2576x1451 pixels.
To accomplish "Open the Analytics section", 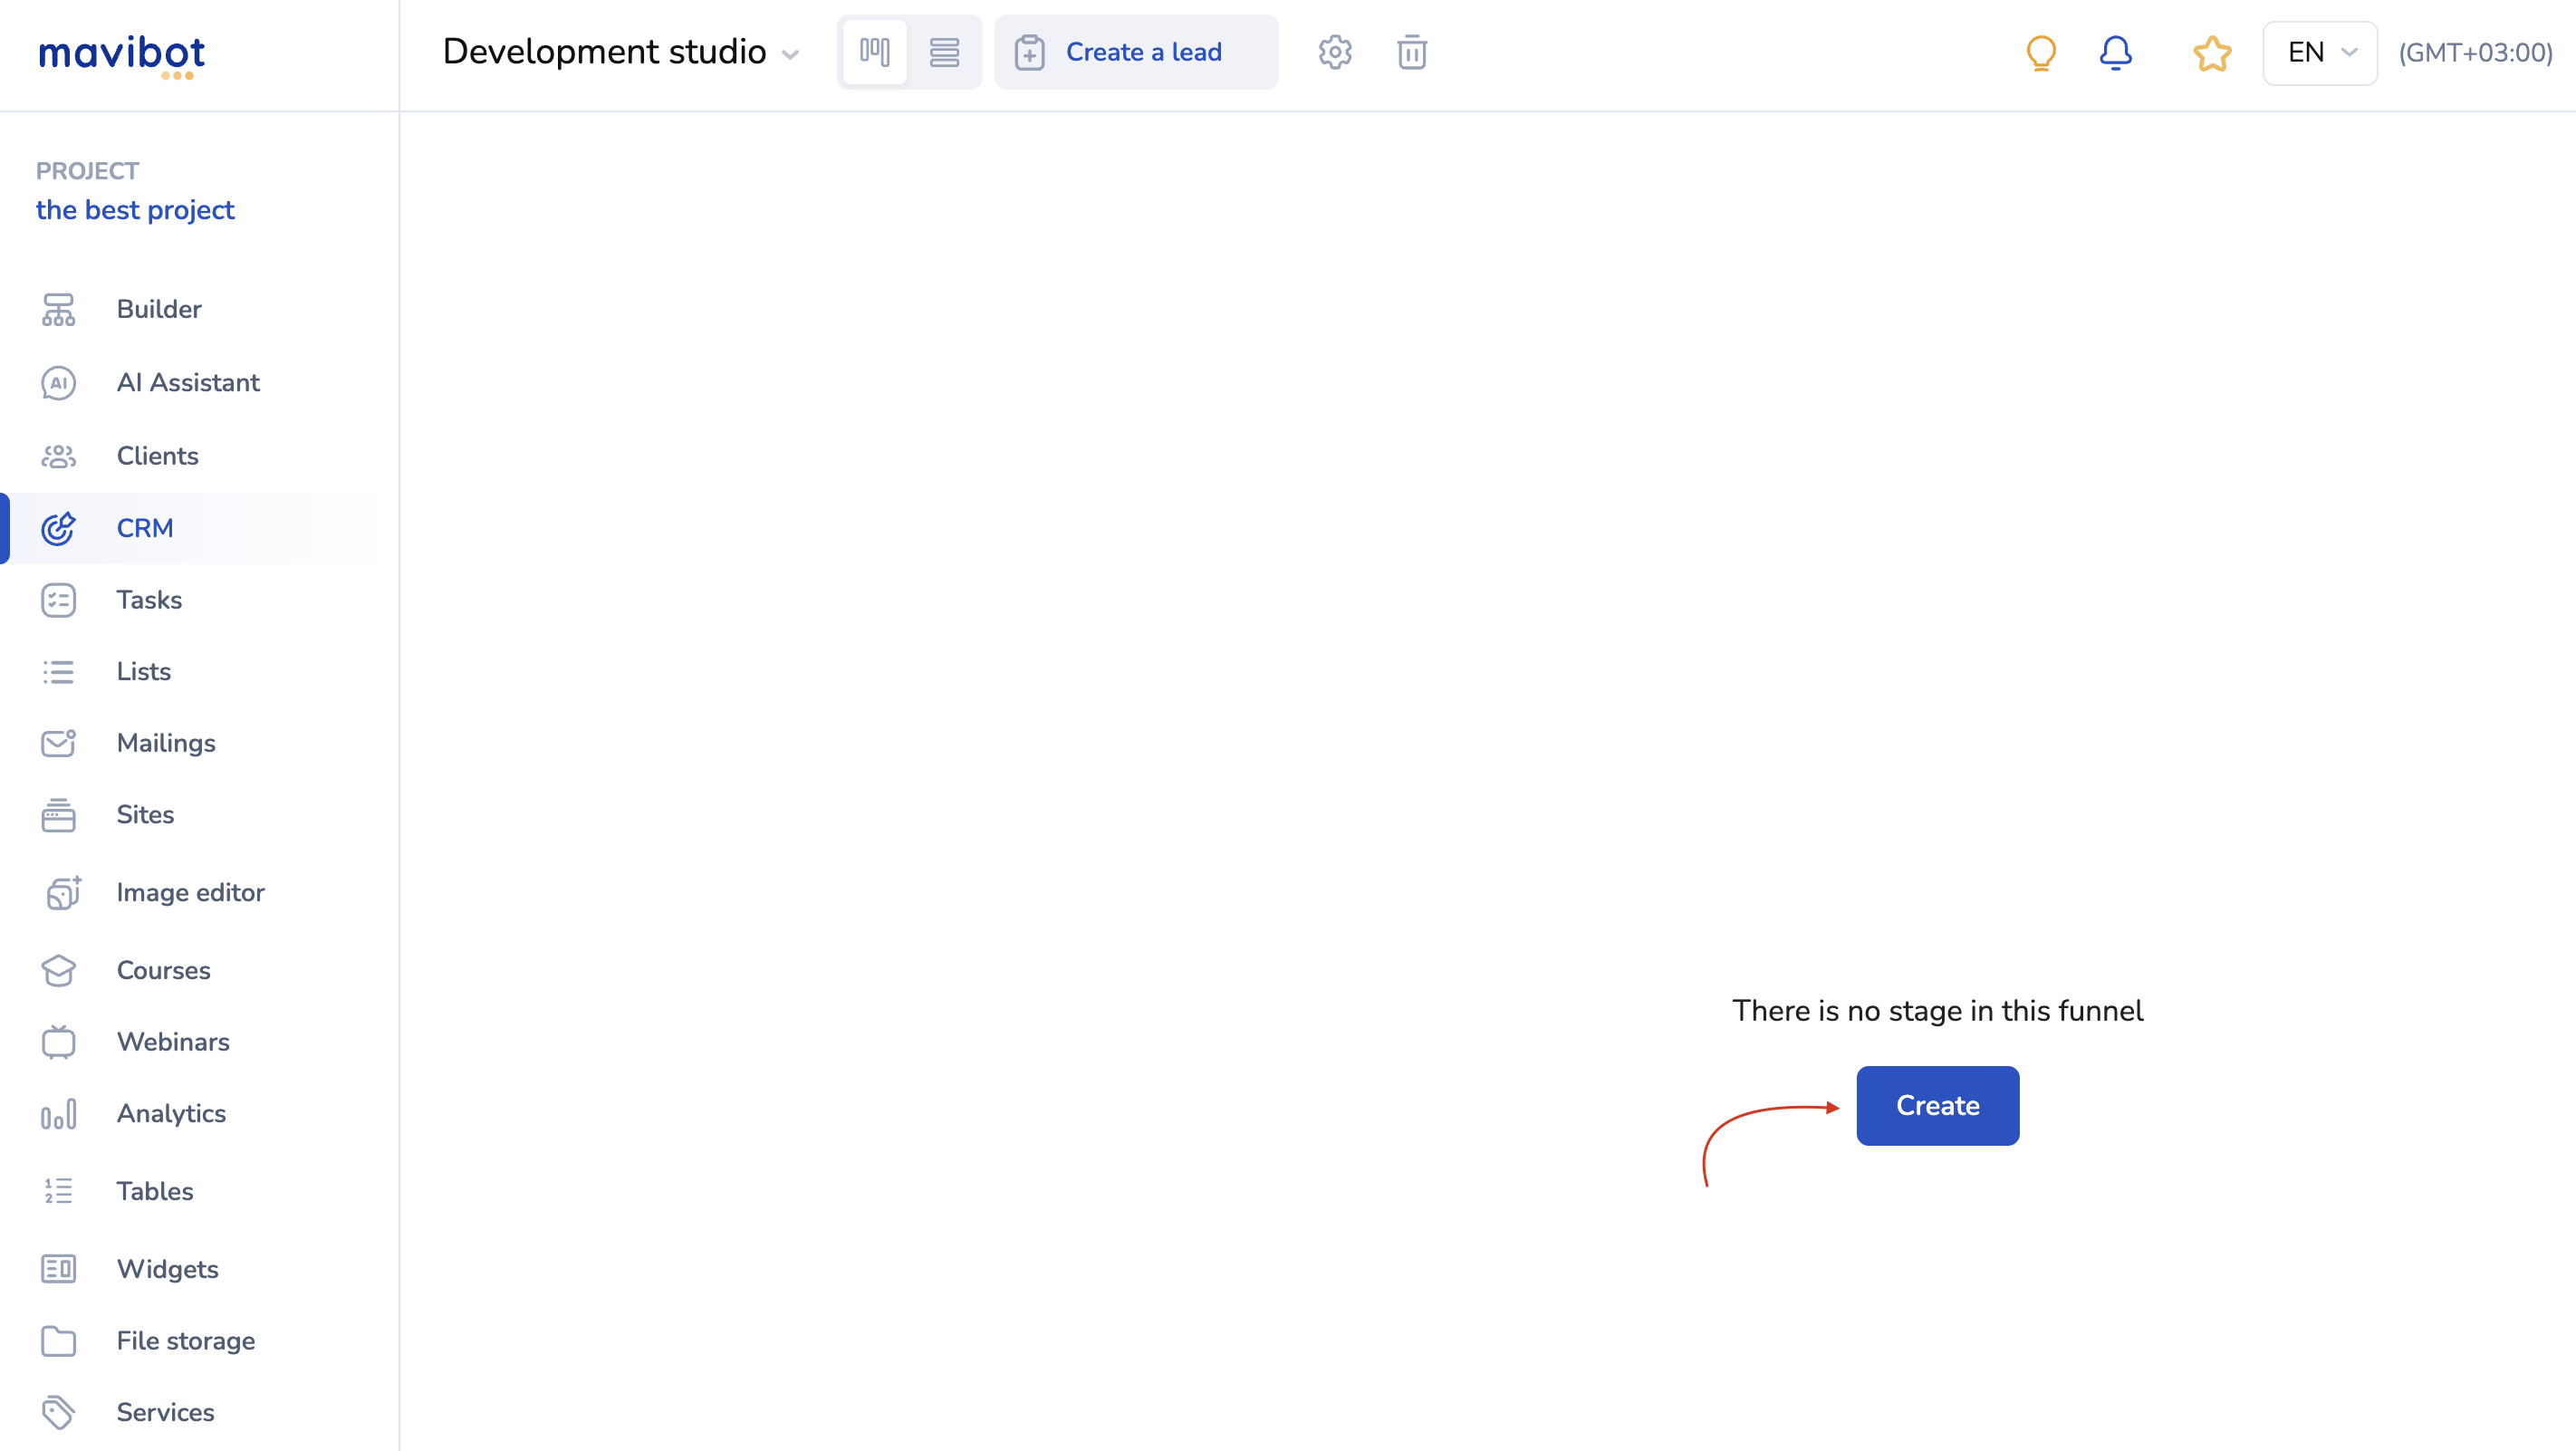I will [171, 1113].
